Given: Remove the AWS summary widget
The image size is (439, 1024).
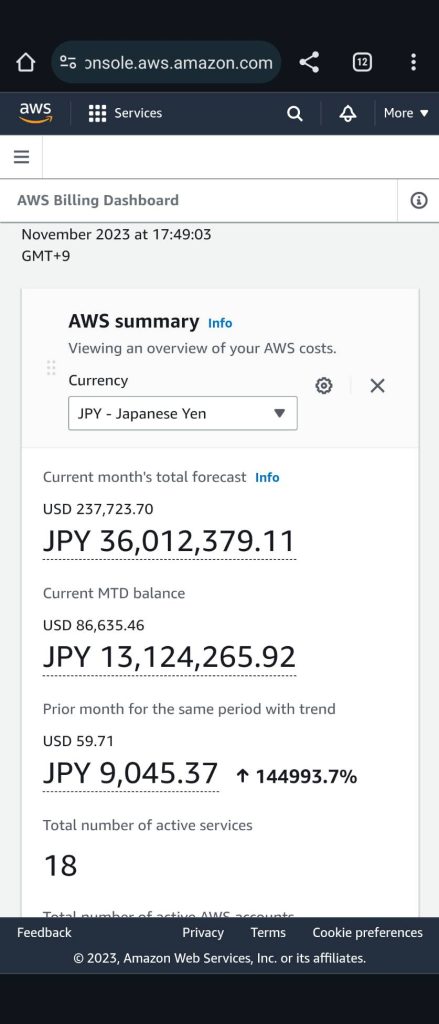Looking at the screenshot, I should pyautogui.click(x=377, y=386).
